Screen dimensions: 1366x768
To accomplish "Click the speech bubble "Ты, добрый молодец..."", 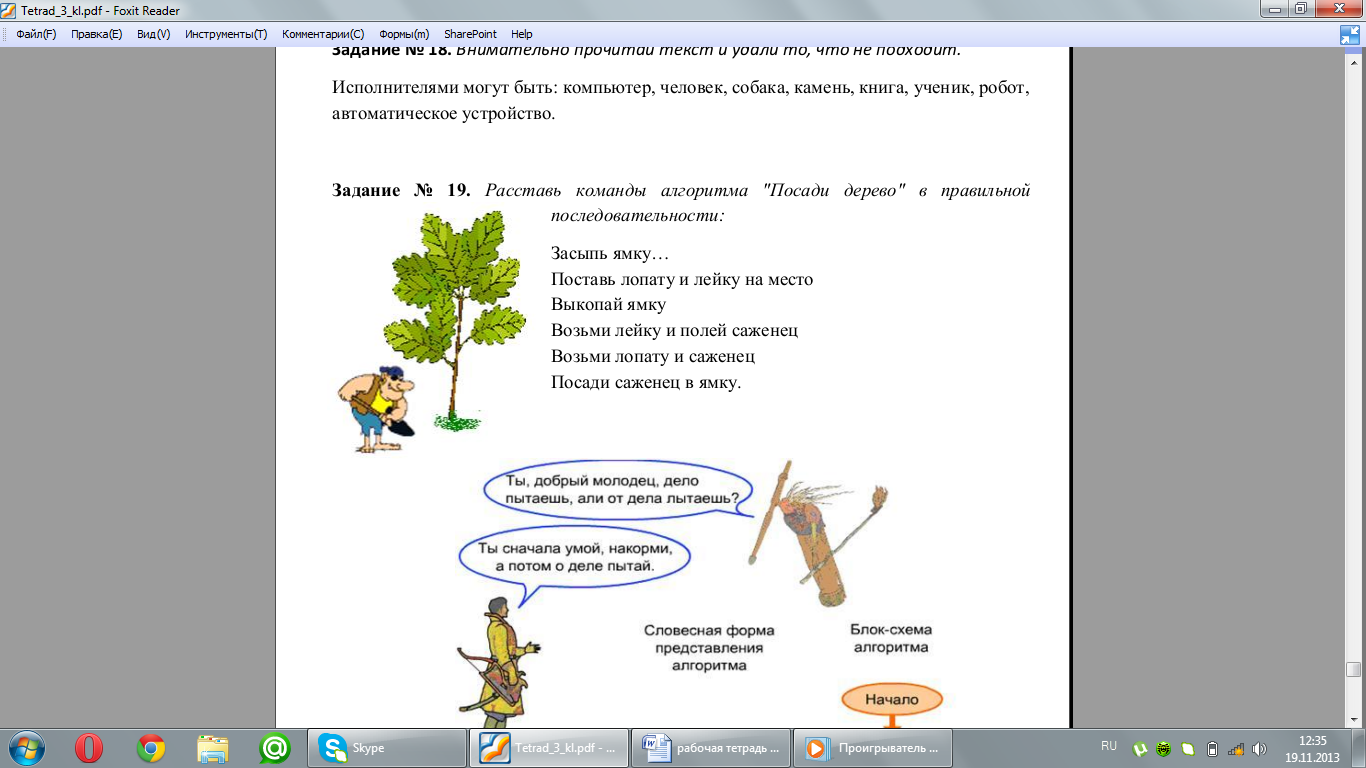I will click(x=618, y=488).
